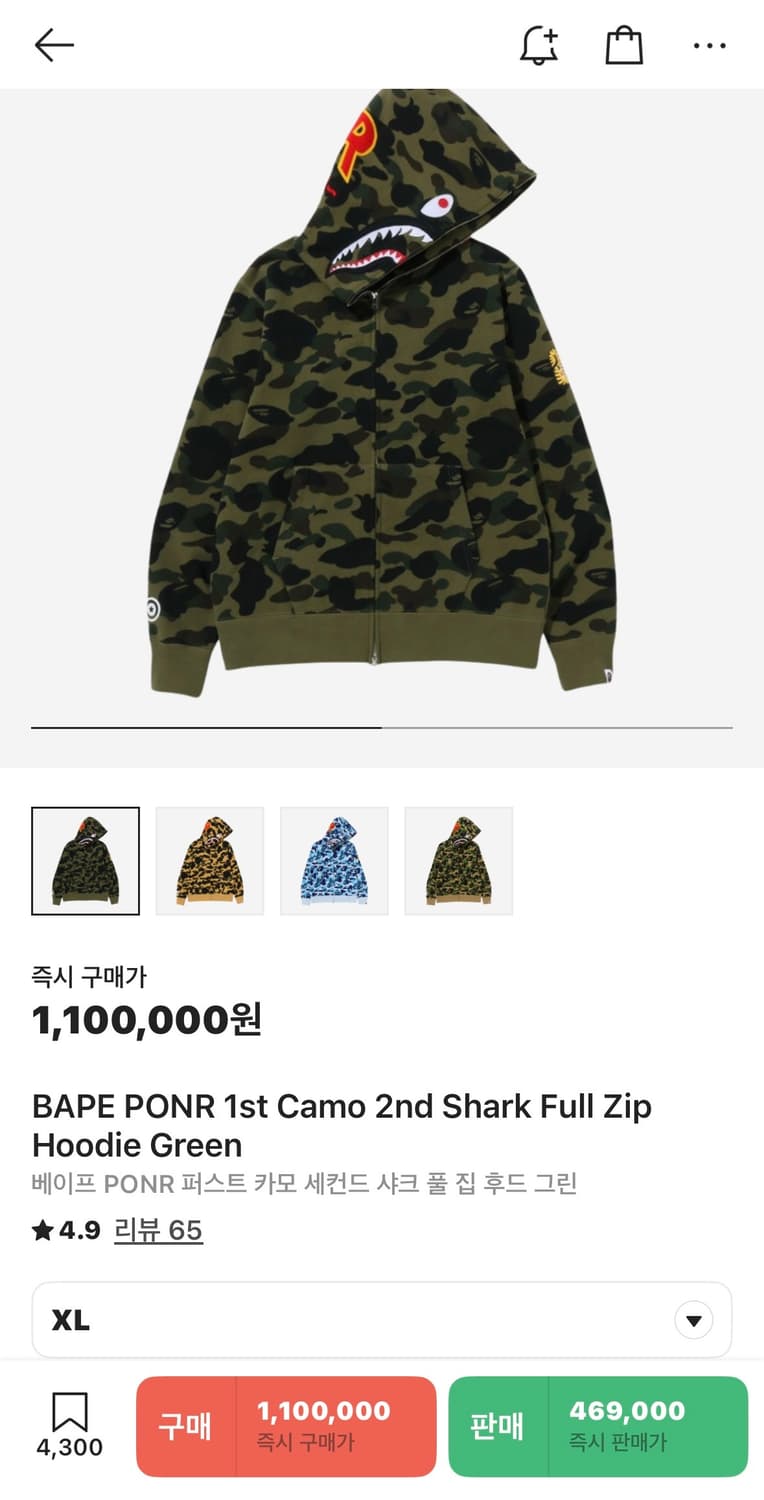
Task: Tap the star rating 4.9
Action: tap(66, 1230)
